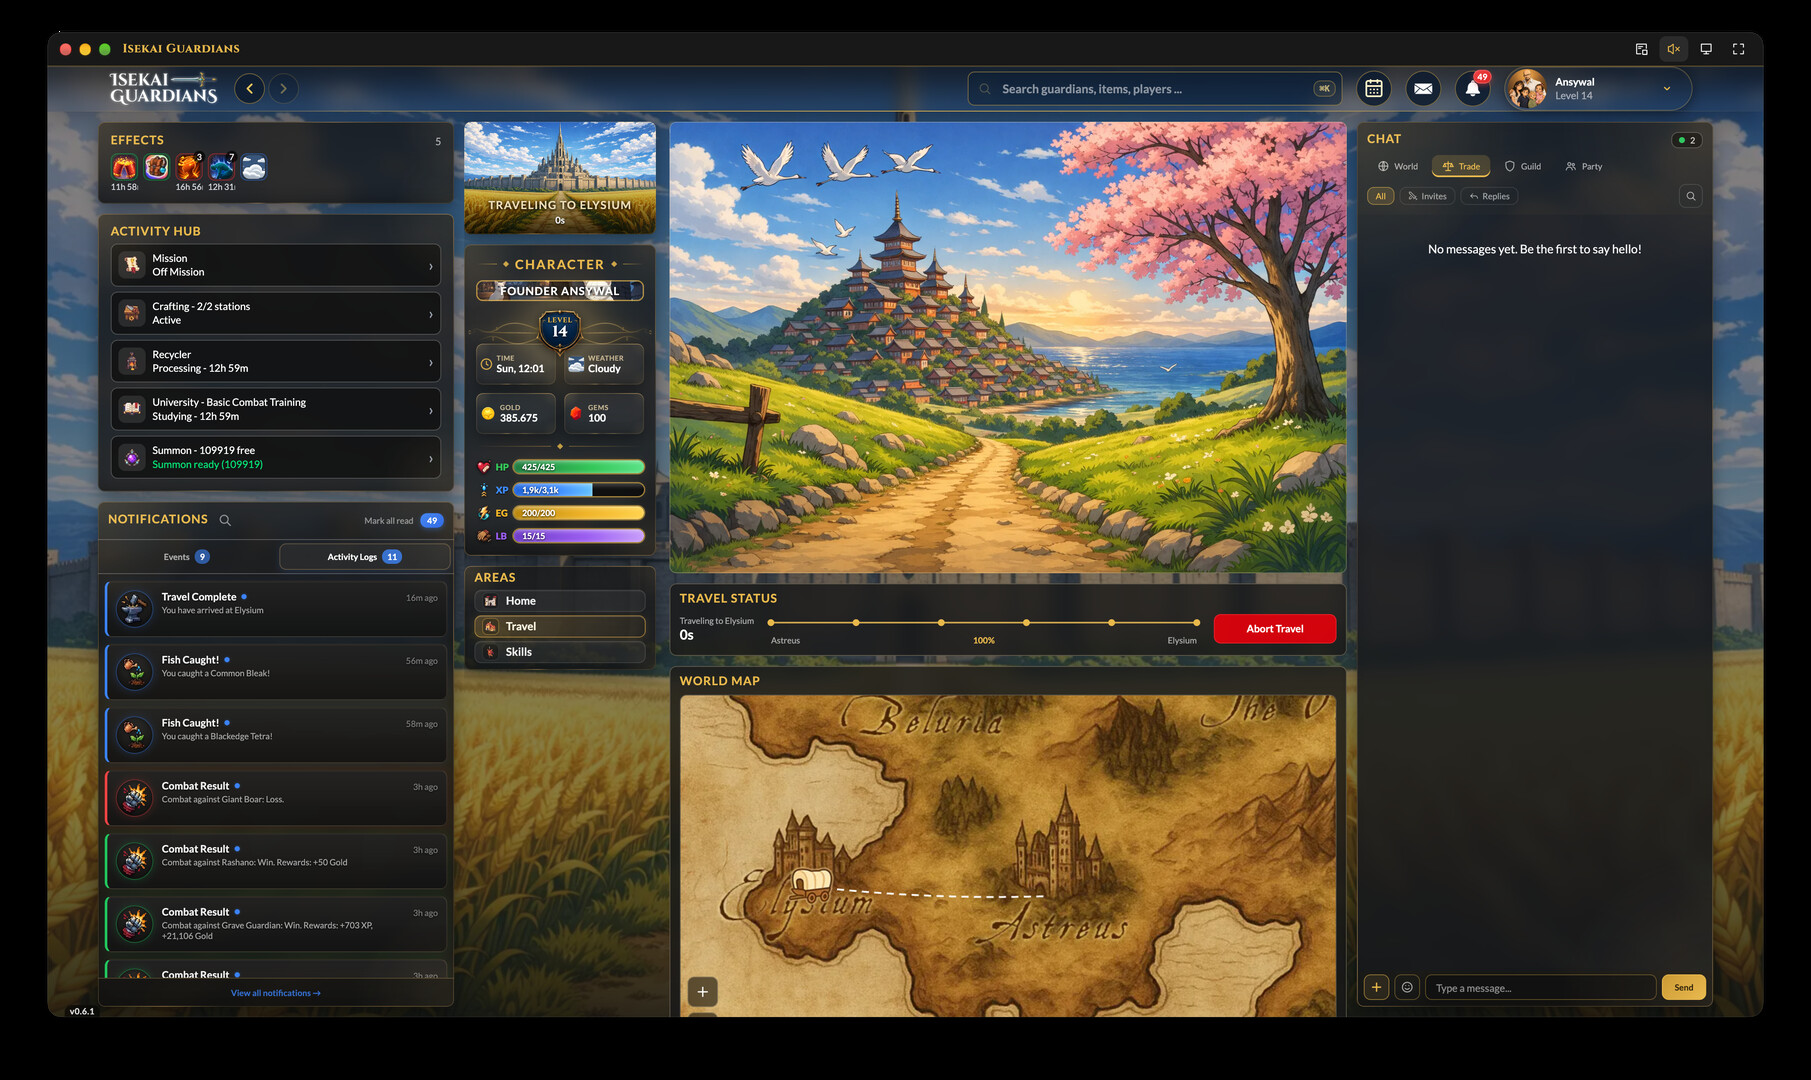Open the calendar icon in header

click(1374, 89)
